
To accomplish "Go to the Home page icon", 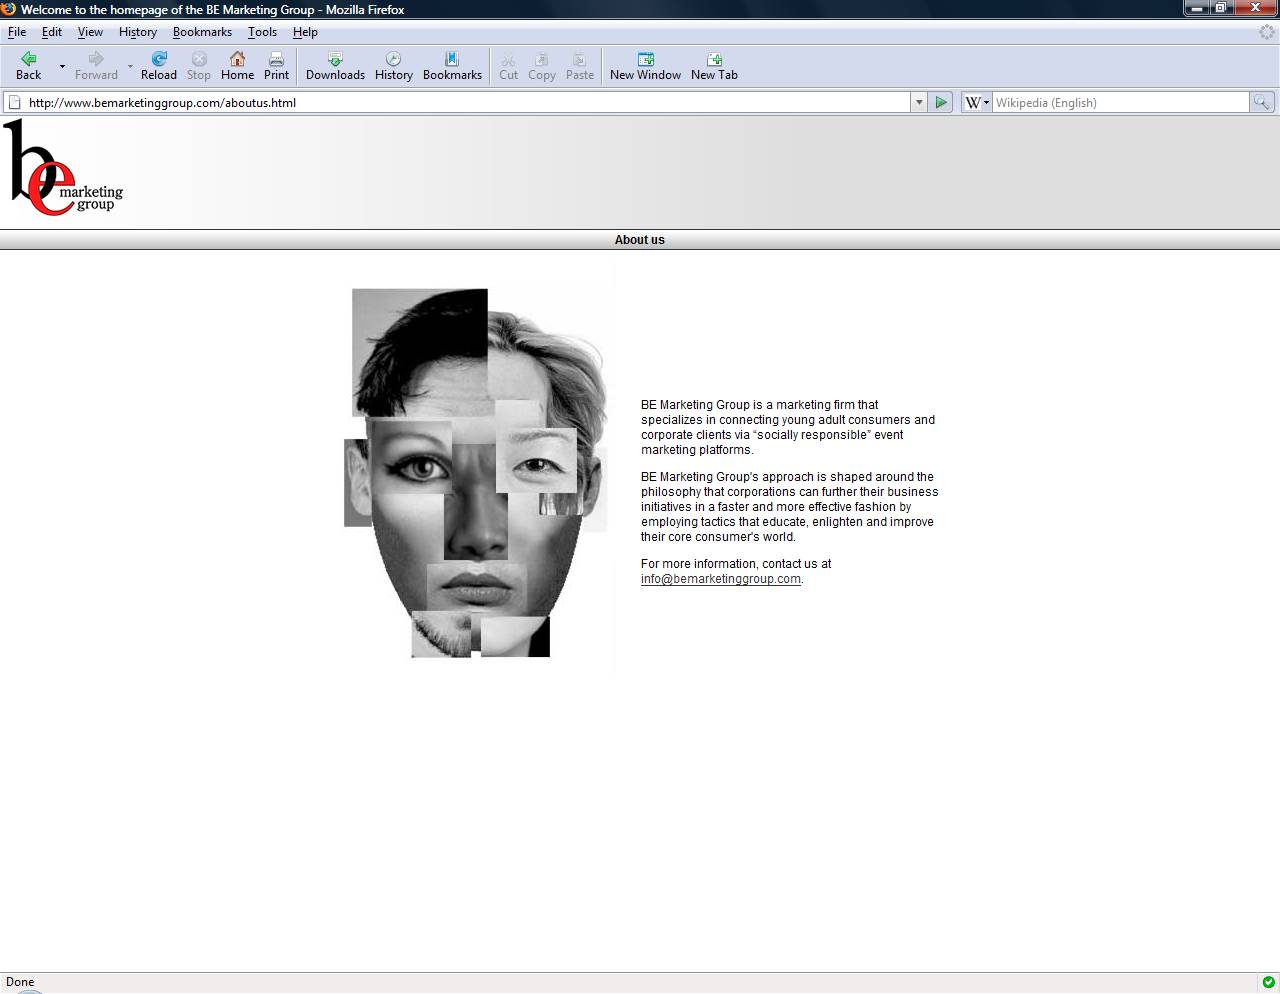I will click(237, 60).
